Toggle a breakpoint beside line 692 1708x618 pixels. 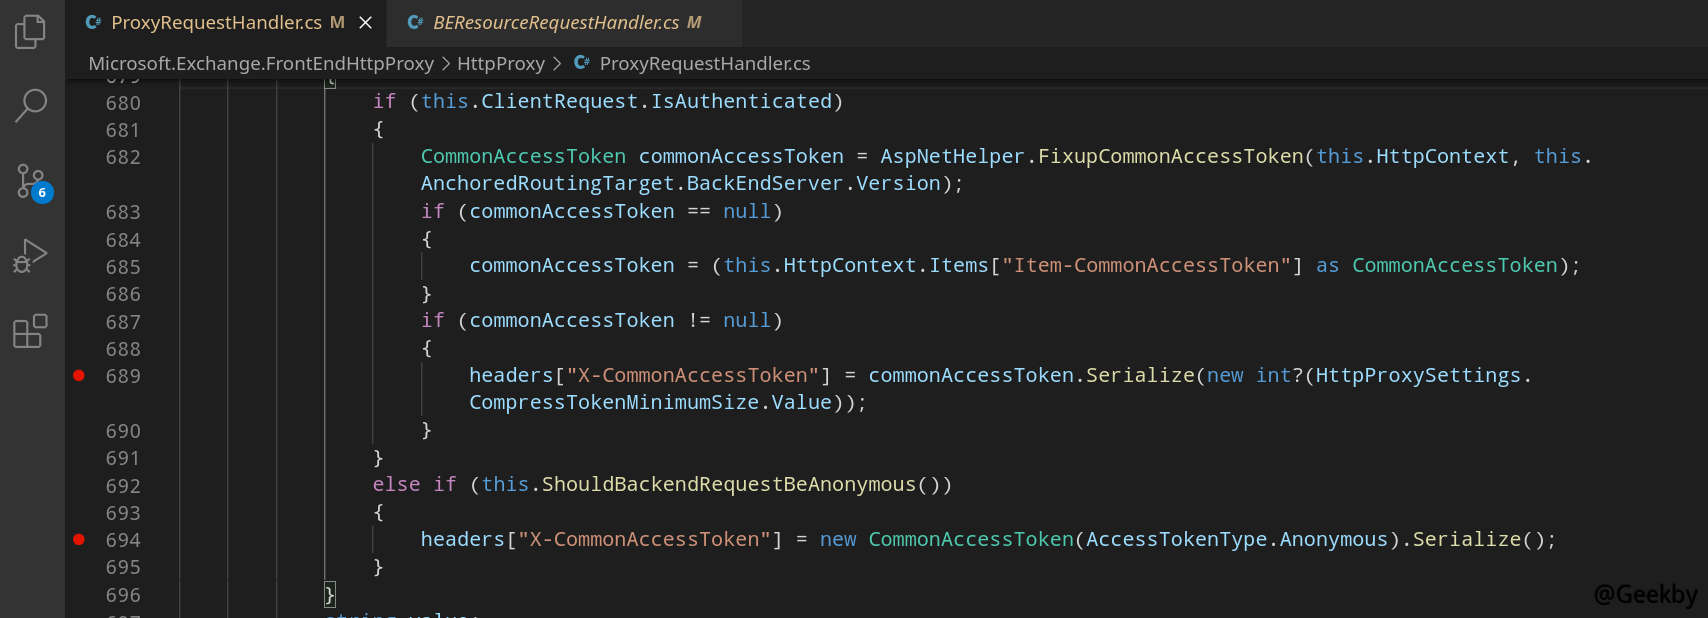(79, 486)
